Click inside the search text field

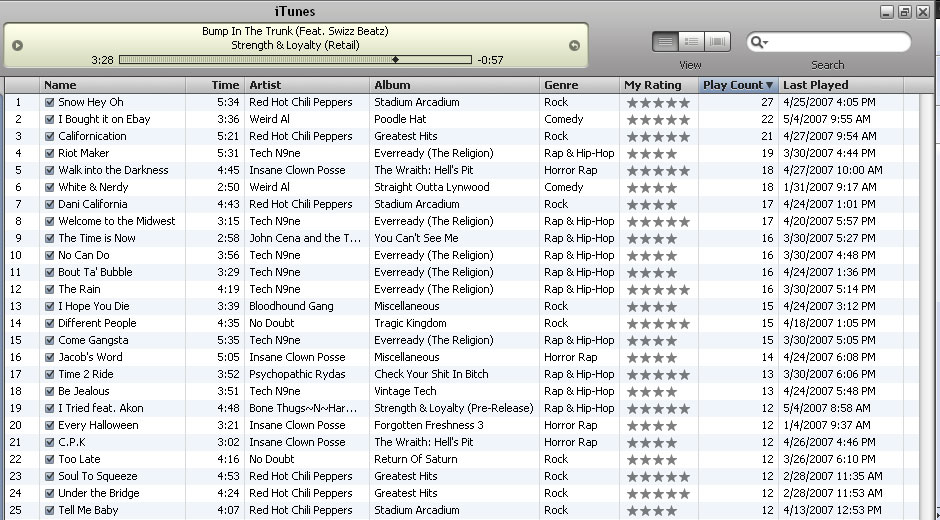click(836, 42)
